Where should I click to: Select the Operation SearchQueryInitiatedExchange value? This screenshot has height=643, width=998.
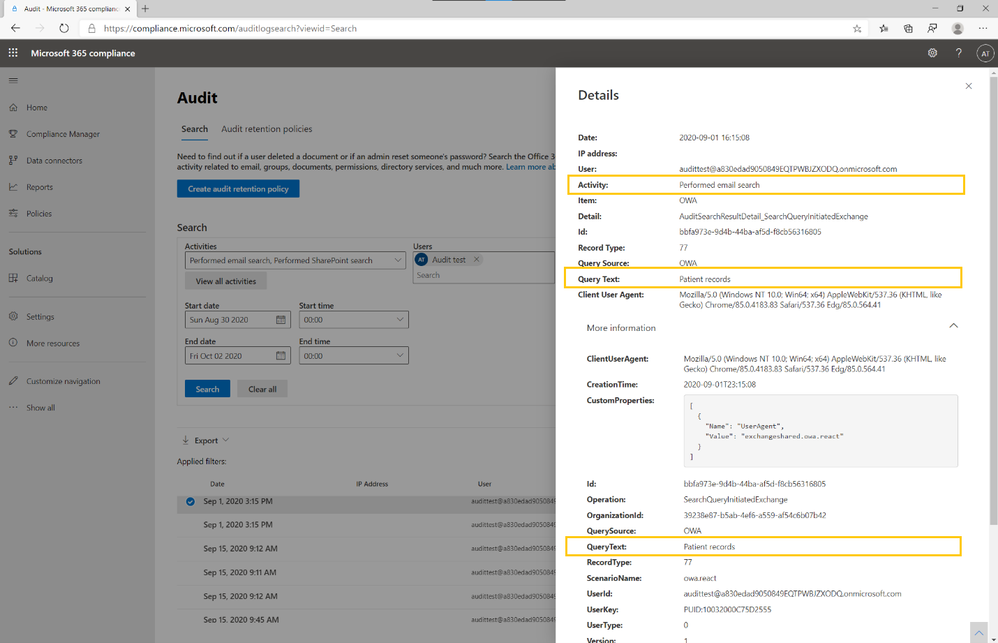point(735,500)
